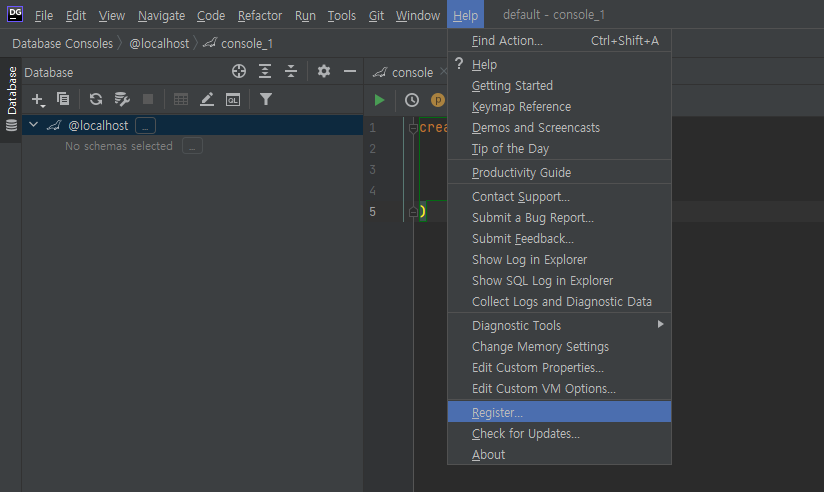Click the Duplicate data source icon
Viewport: 824px width, 492px height.
pyautogui.click(x=63, y=99)
